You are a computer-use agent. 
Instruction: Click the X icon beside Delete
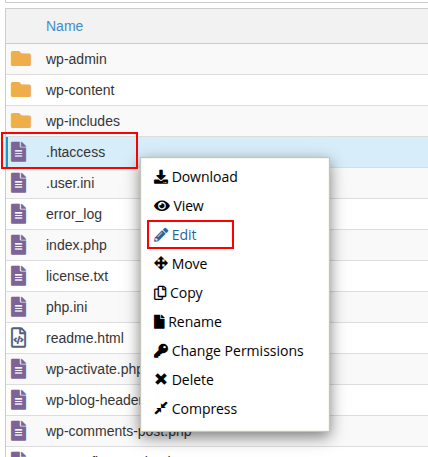point(161,379)
